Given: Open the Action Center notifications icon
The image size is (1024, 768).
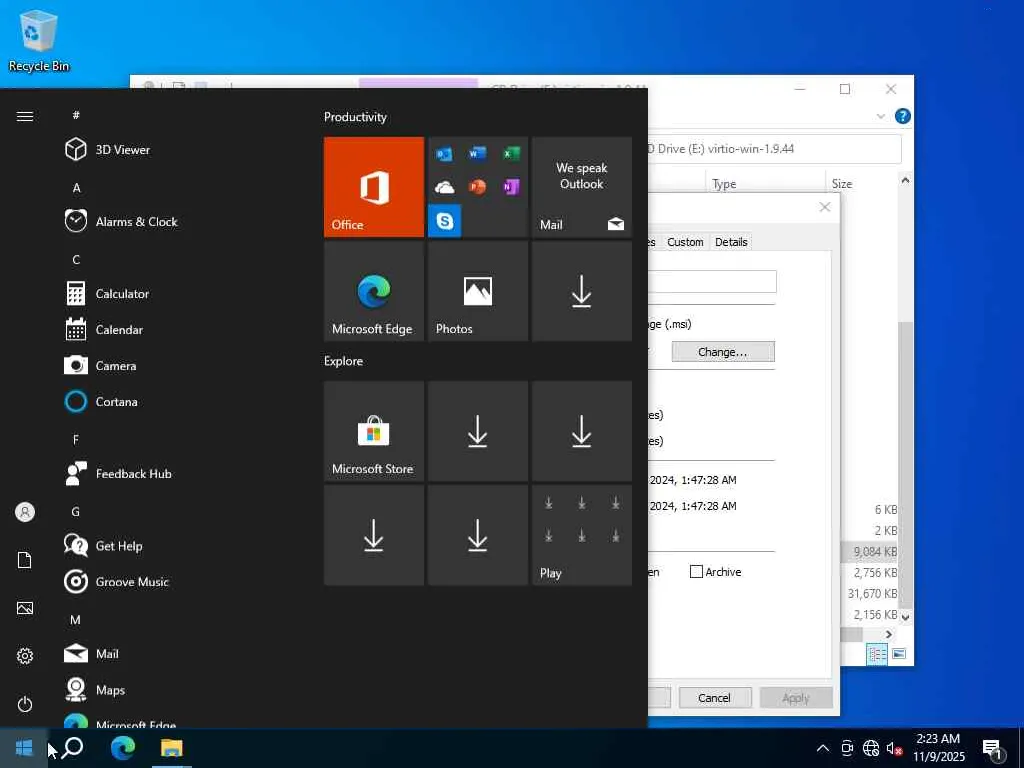Looking at the screenshot, I should [993, 748].
